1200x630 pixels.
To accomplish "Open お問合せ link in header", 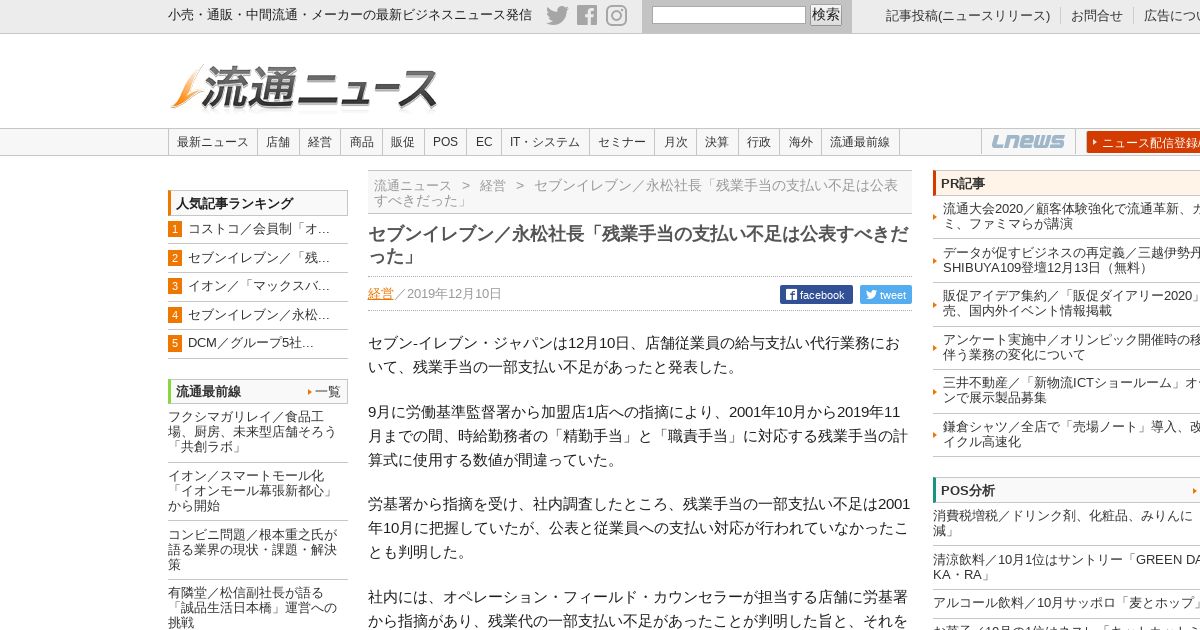I will click(1097, 16).
